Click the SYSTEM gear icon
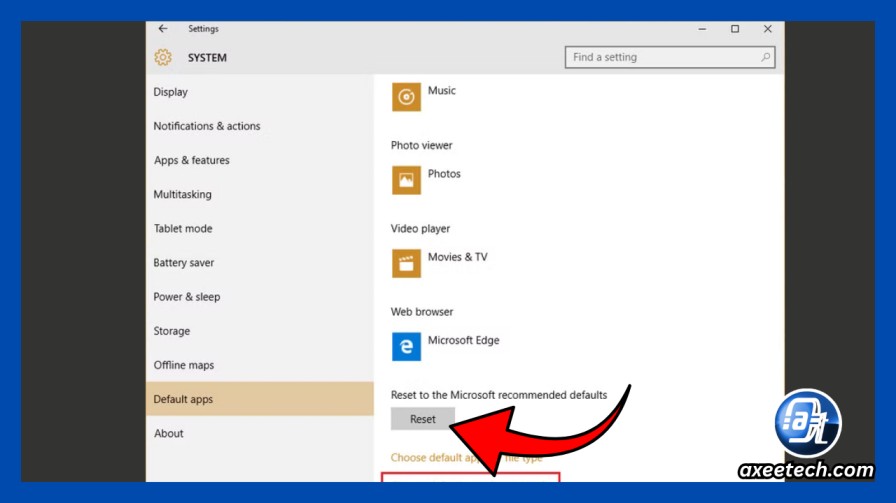The height and width of the screenshot is (503, 896). coord(163,57)
